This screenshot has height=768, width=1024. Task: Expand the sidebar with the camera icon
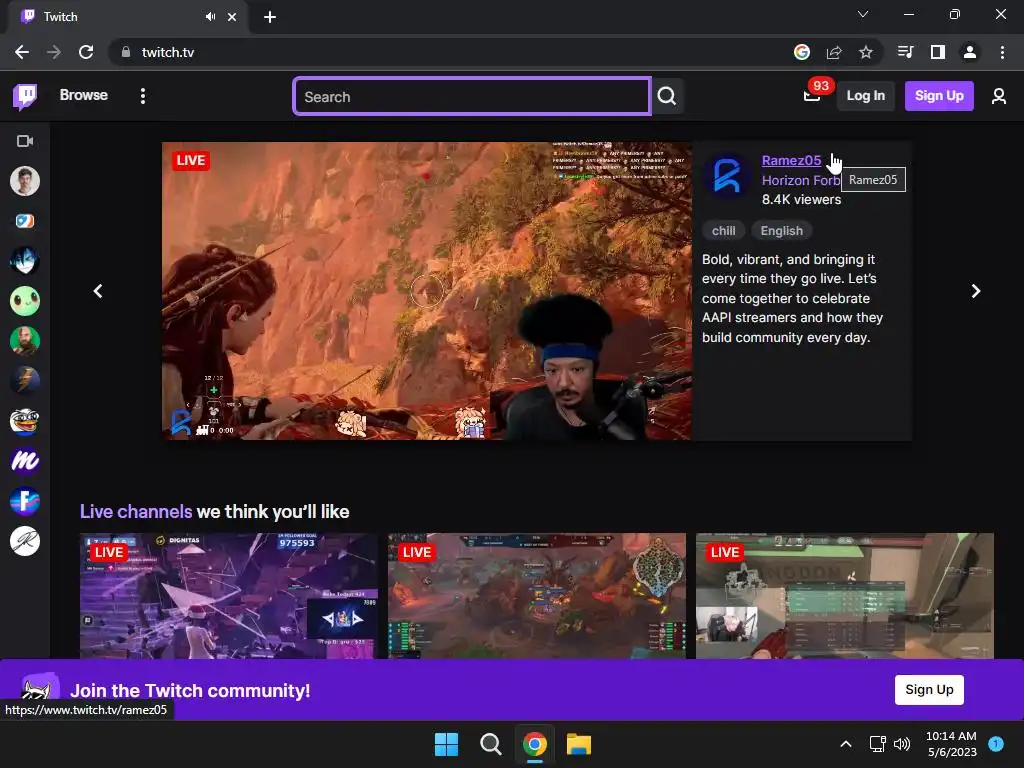(25, 141)
